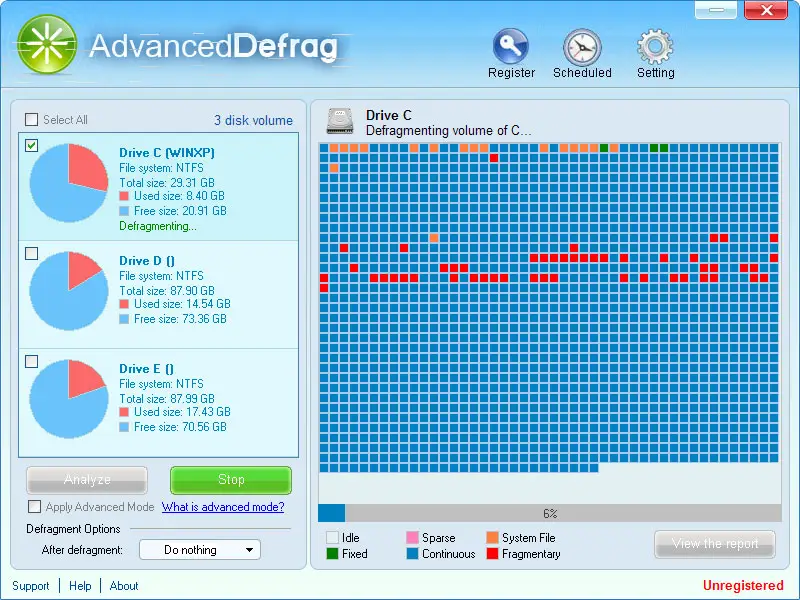This screenshot has height=600, width=800.
Task: Click the 3 disk volume label
Action: pos(254,120)
